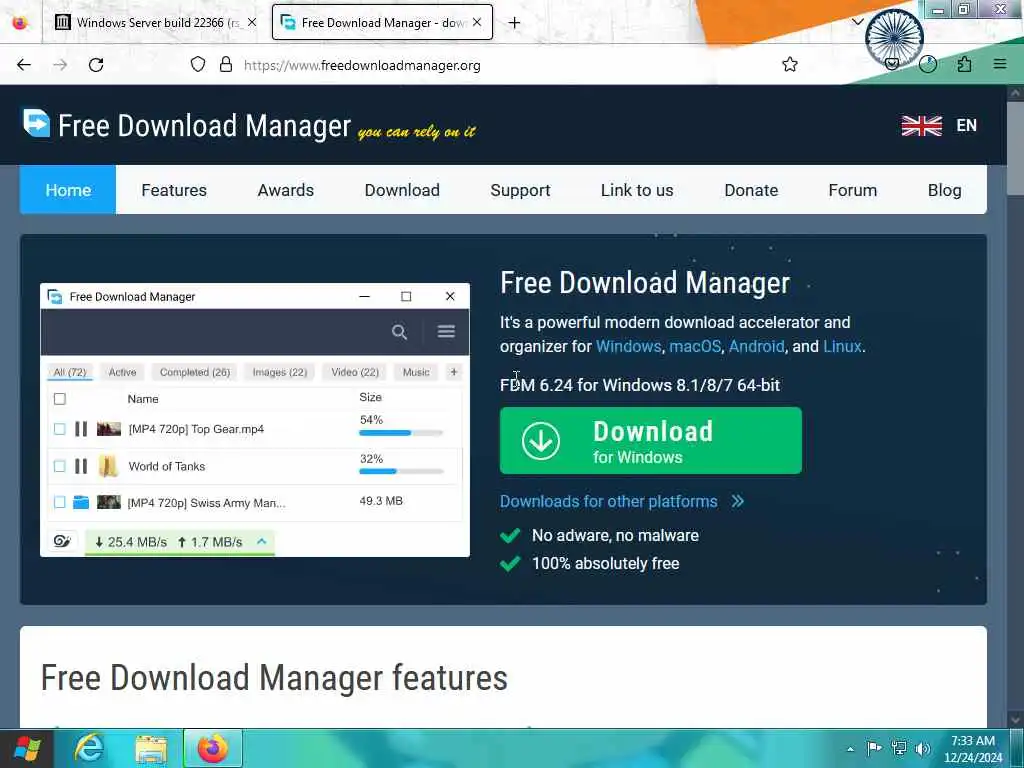
Task: Reload the page with the refresh icon
Action: (96, 65)
